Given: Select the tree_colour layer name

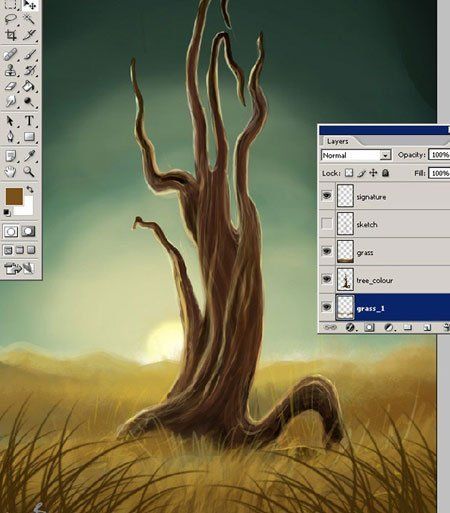Looking at the screenshot, I should [x=375, y=280].
